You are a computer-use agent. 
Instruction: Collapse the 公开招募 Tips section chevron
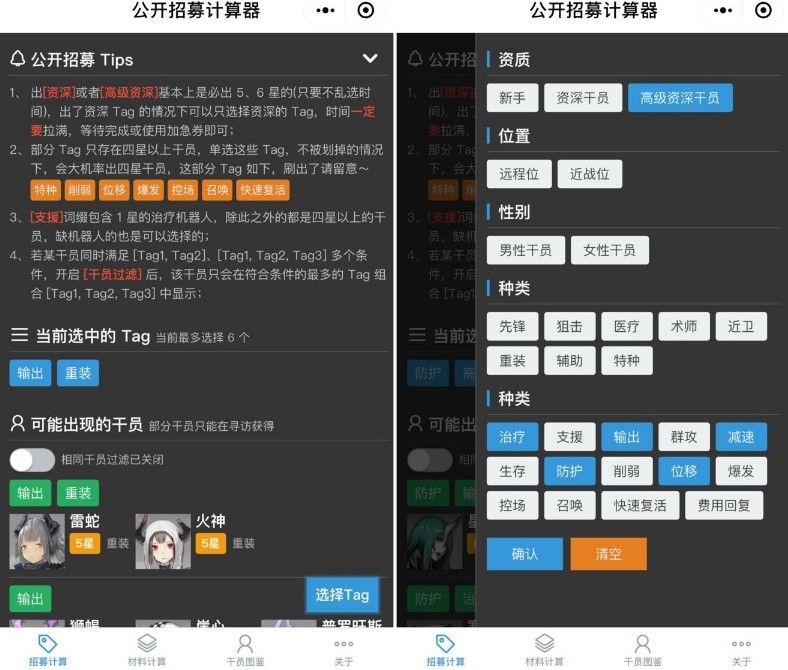pos(370,59)
